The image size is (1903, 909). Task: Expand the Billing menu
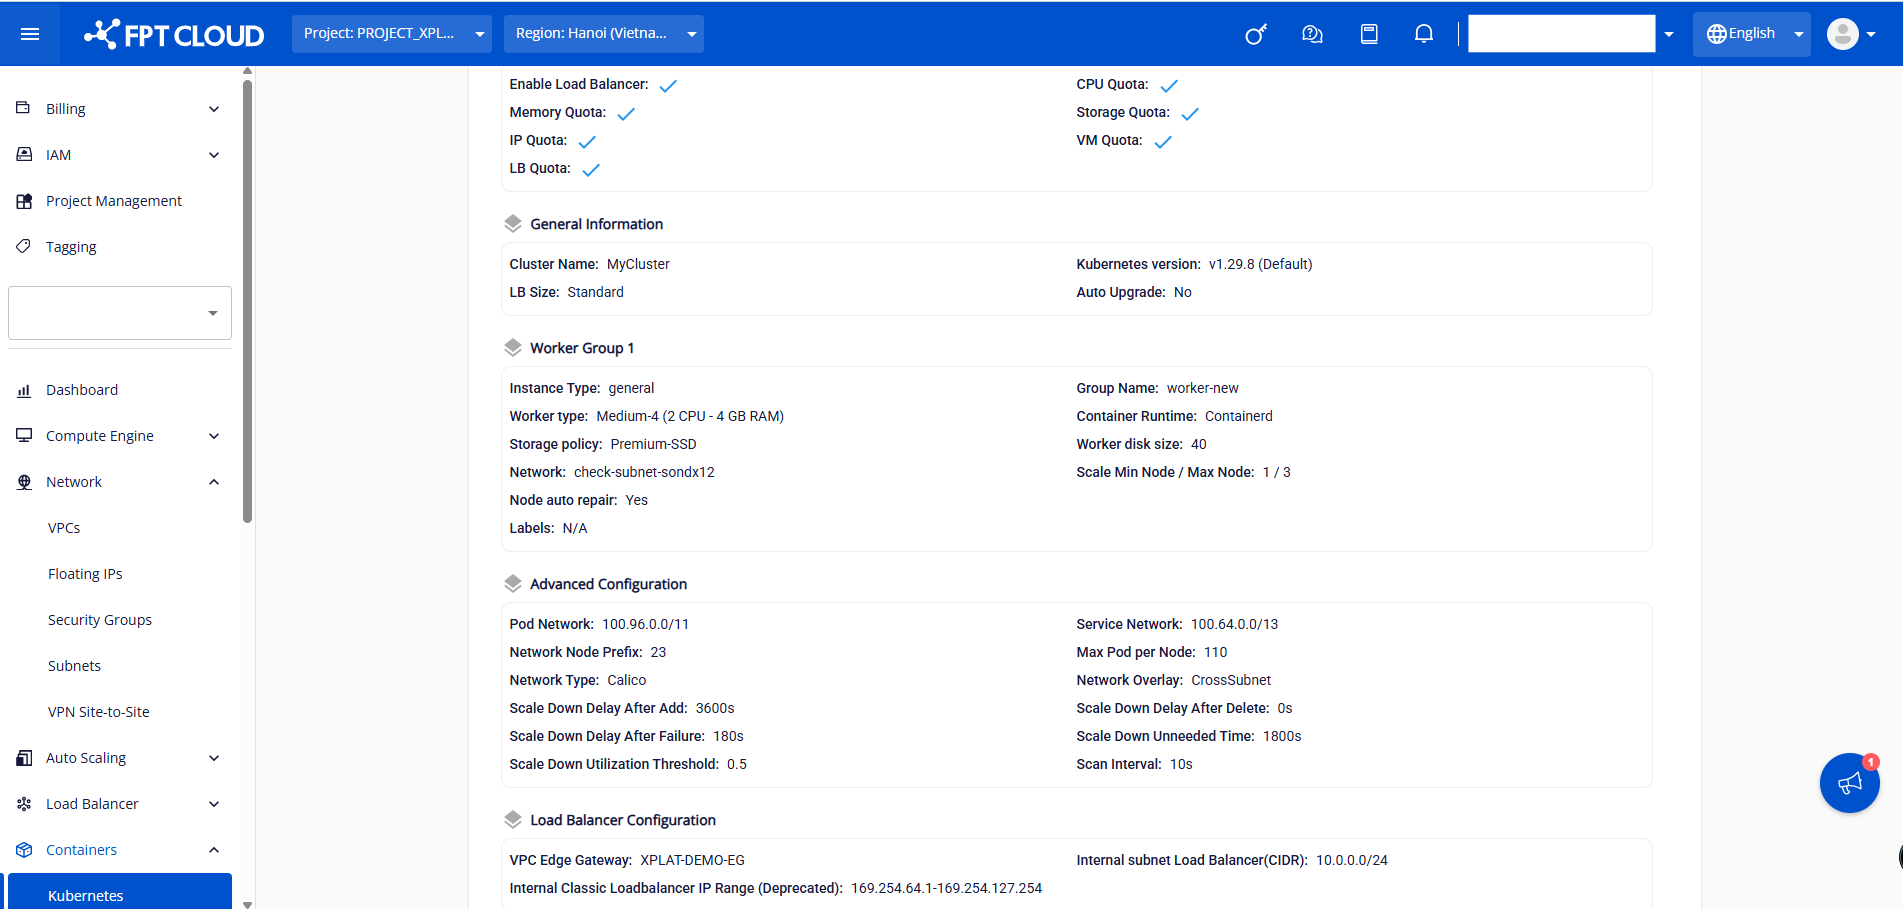point(119,109)
